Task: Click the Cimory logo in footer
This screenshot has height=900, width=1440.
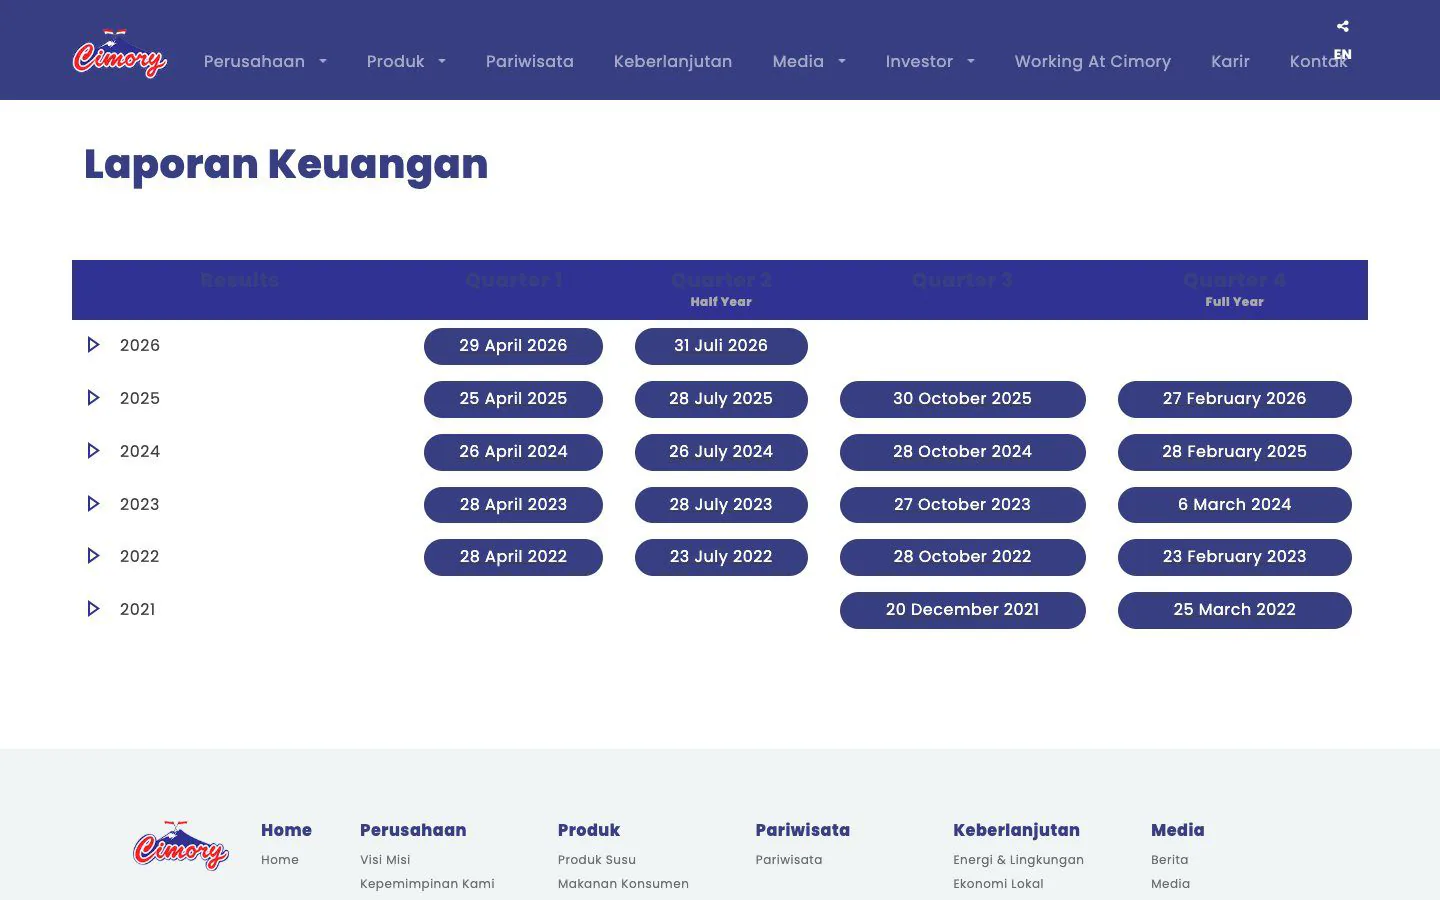Action: [181, 846]
